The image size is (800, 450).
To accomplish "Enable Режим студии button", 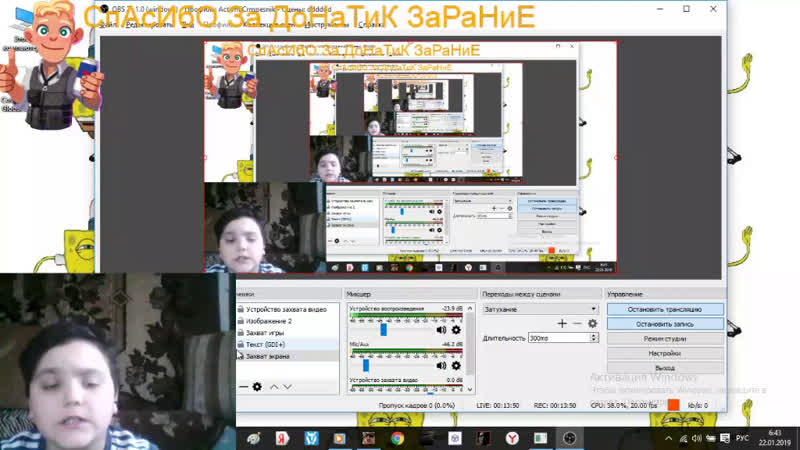I will tap(665, 339).
